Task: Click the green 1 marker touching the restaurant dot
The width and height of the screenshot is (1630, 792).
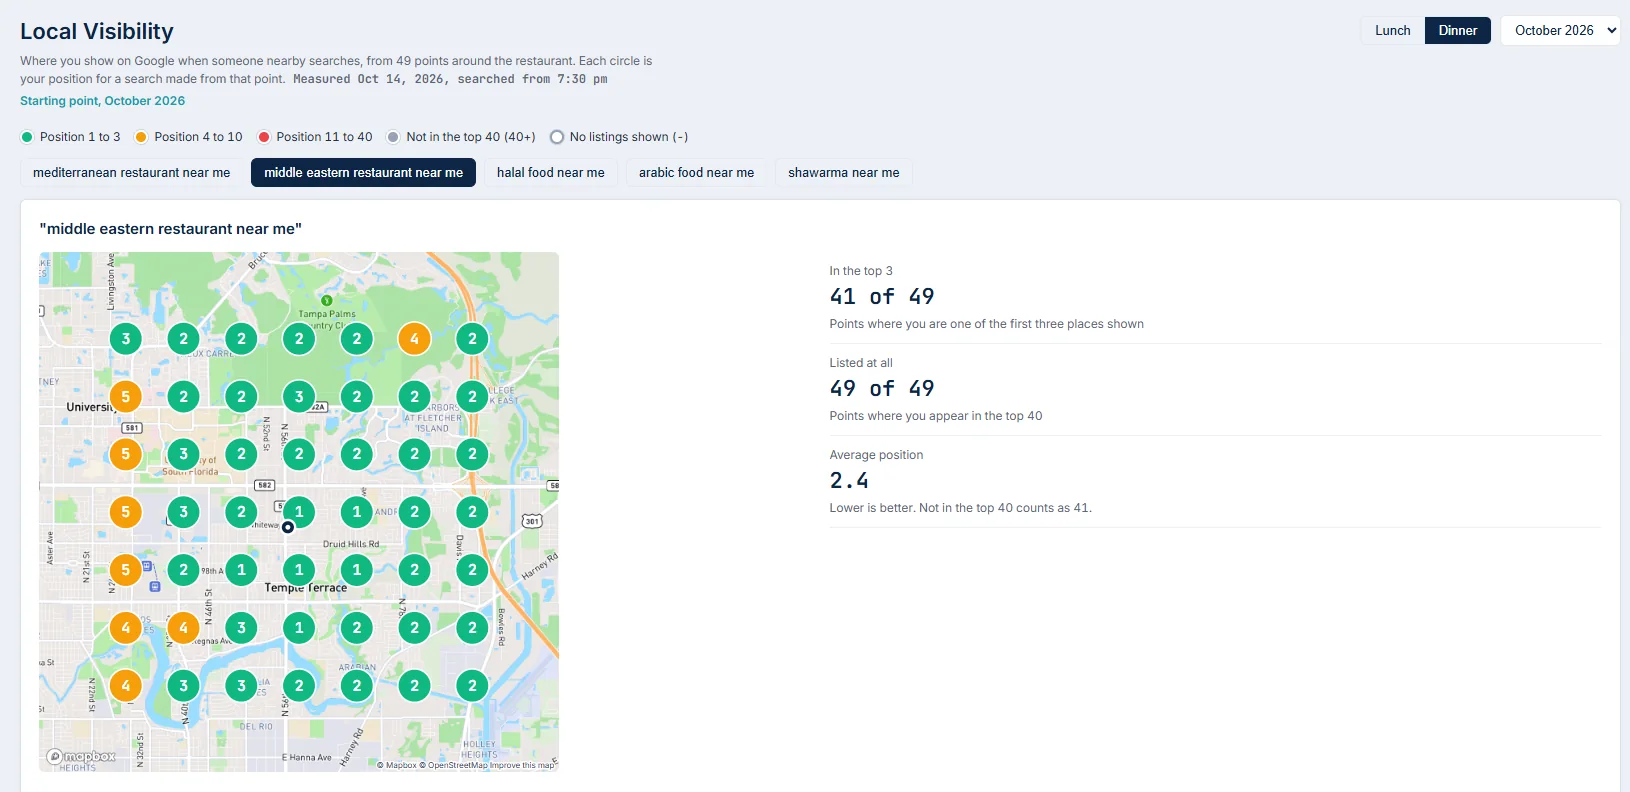Action: (x=299, y=512)
